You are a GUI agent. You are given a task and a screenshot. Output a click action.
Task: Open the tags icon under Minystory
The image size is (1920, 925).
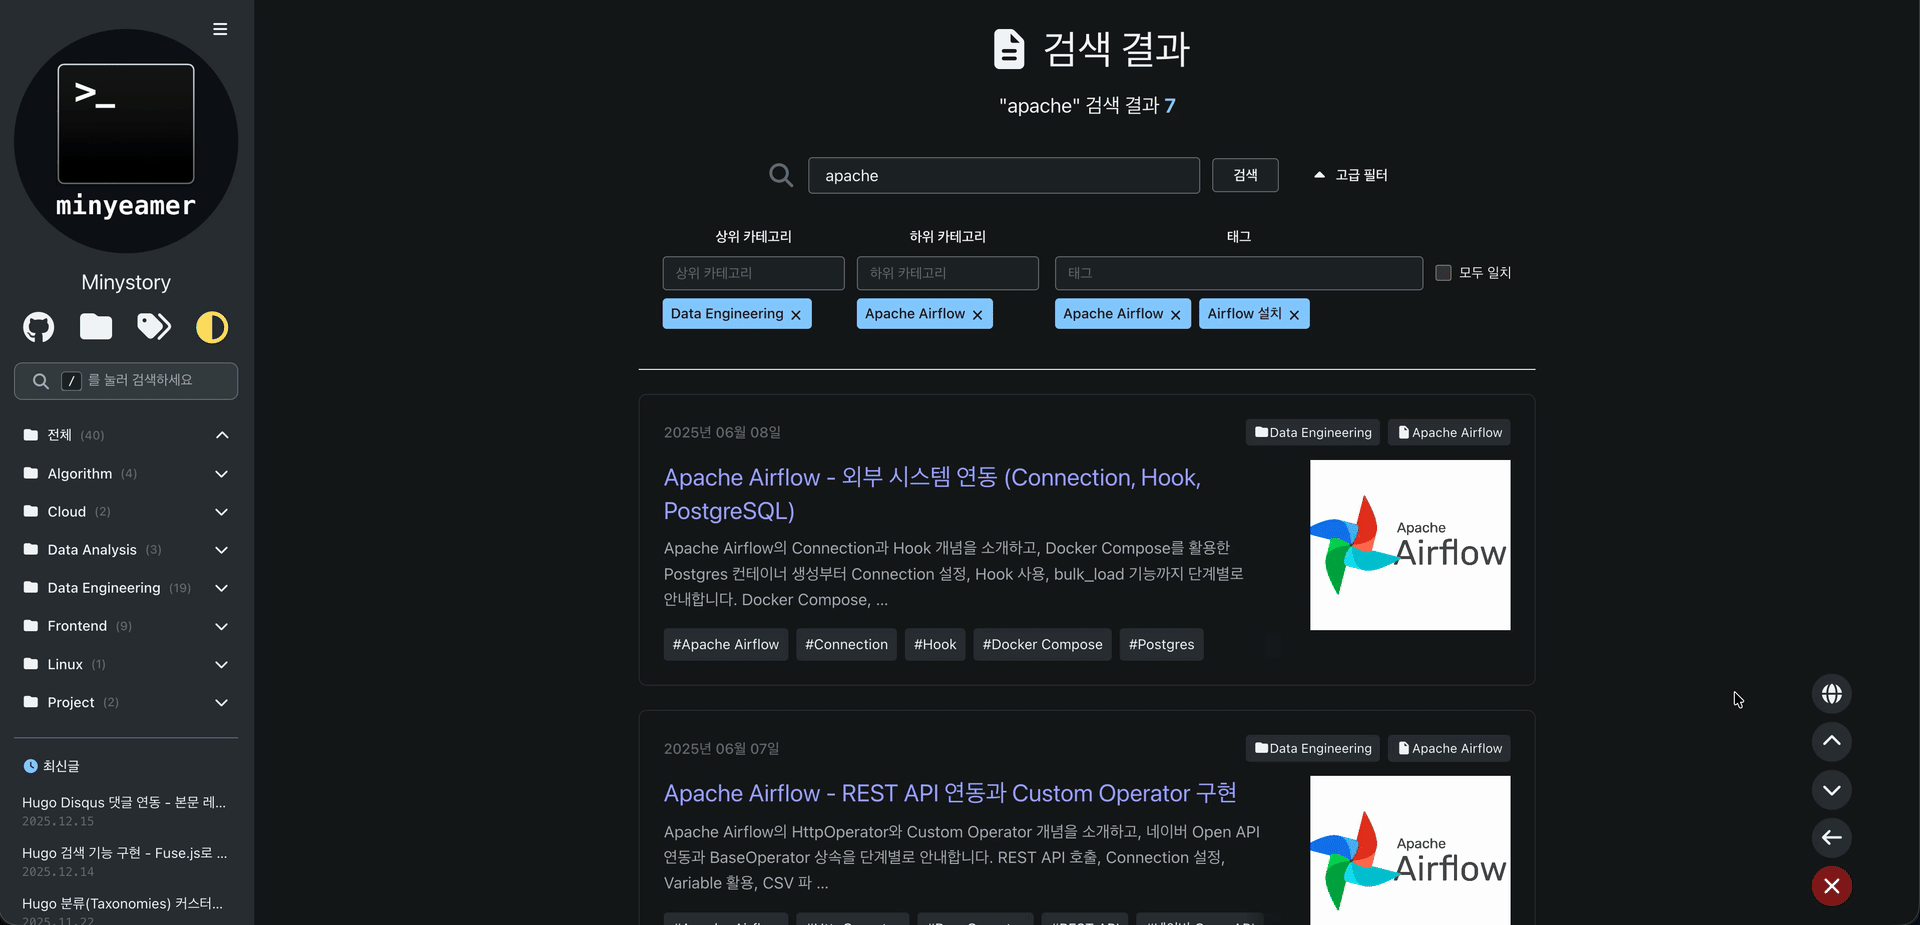154,327
